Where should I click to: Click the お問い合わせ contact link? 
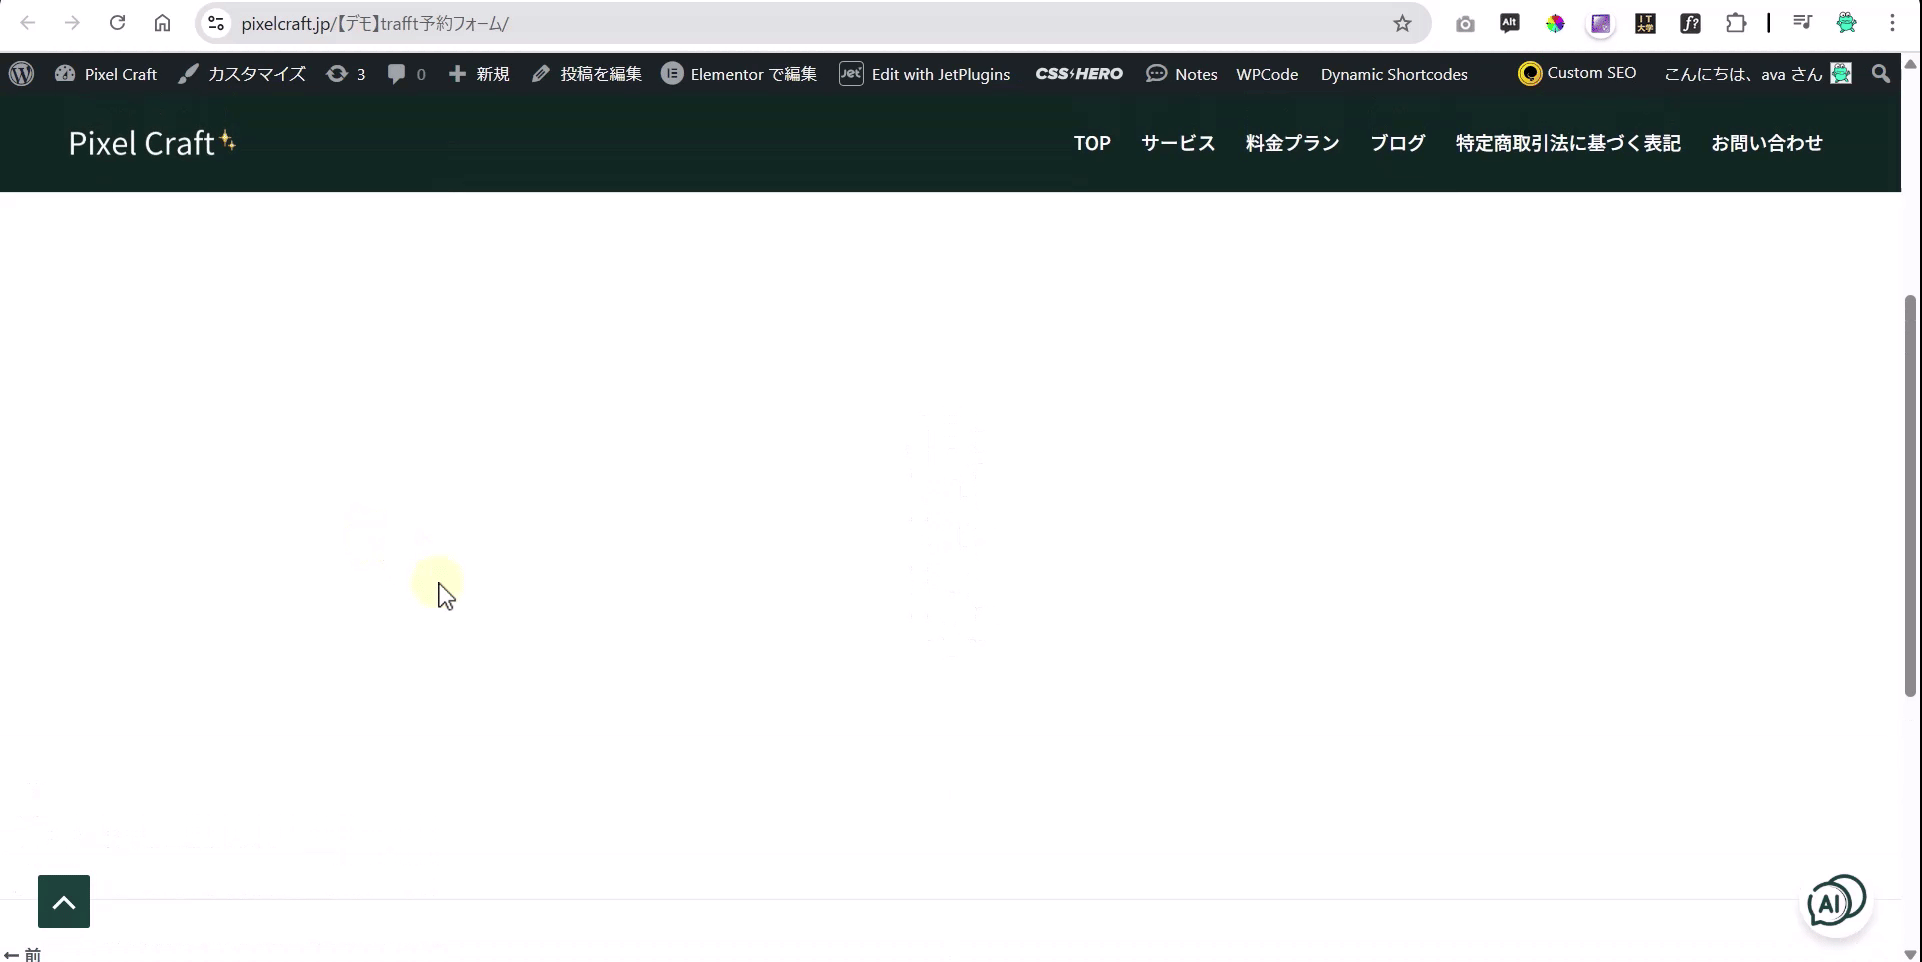pos(1767,143)
